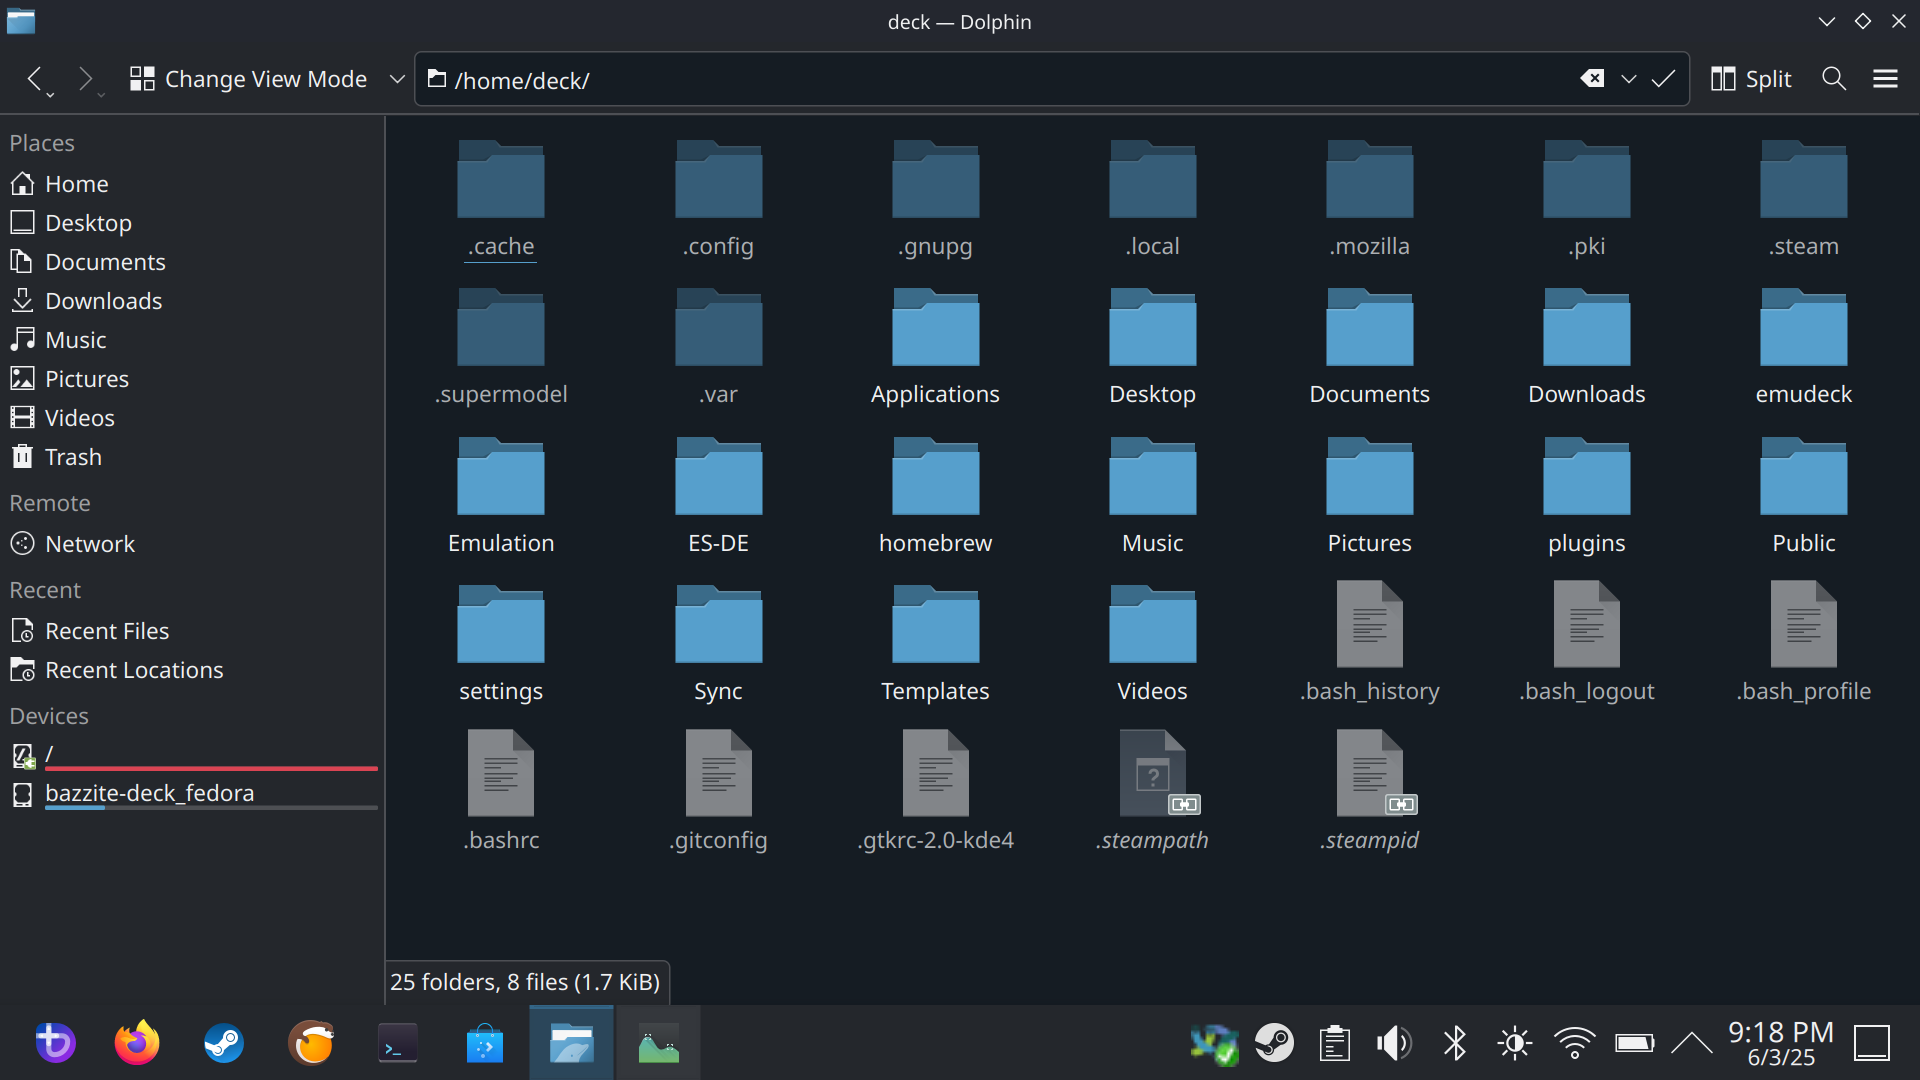Select the settings folder

[501, 644]
